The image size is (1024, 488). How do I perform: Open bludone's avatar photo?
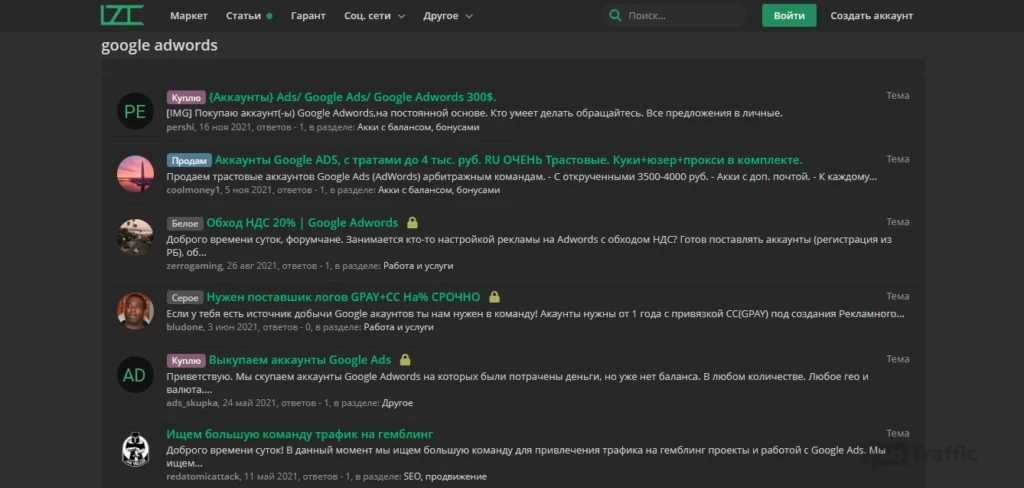(x=135, y=311)
